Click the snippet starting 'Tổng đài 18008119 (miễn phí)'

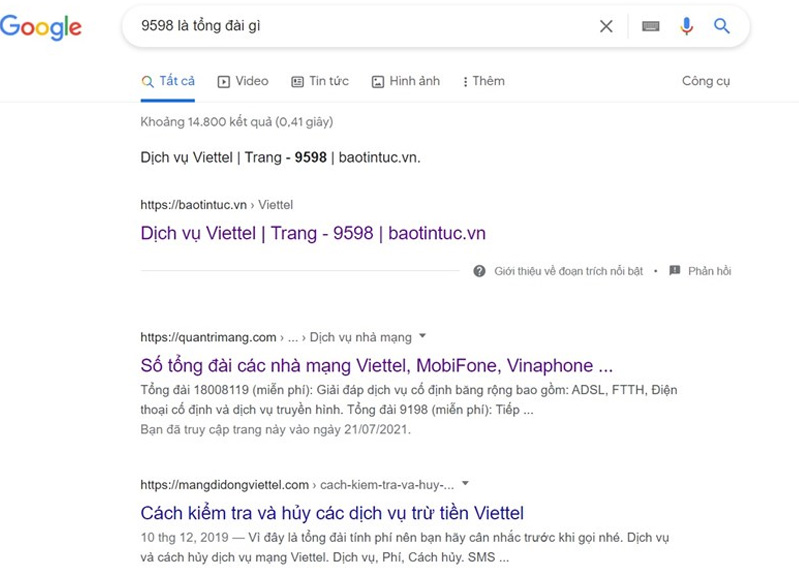[409, 400]
